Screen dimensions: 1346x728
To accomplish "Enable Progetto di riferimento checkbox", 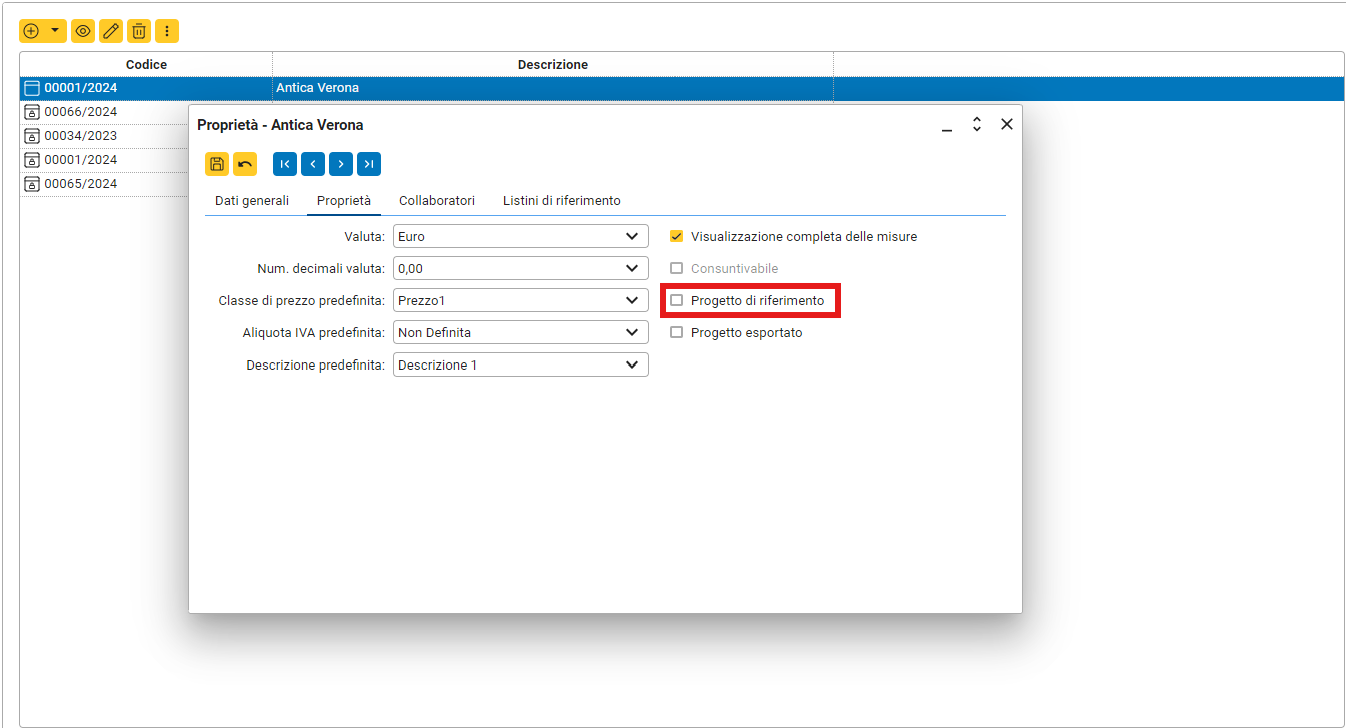I will (x=677, y=301).
